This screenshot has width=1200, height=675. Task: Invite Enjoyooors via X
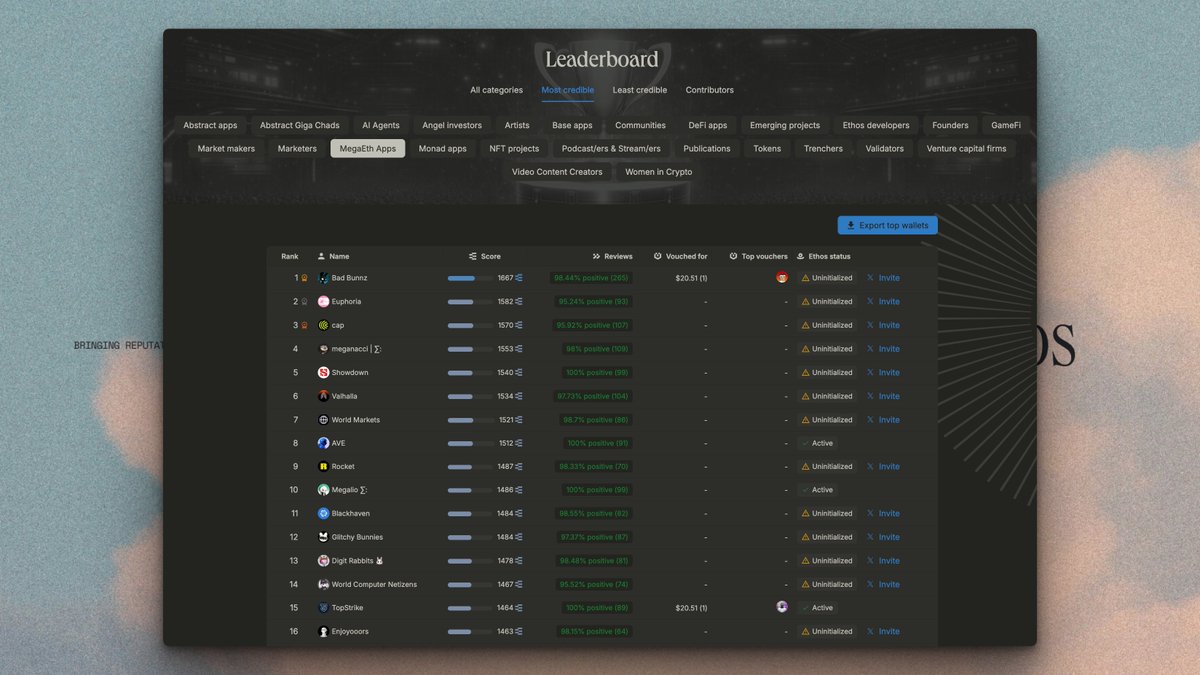point(883,631)
